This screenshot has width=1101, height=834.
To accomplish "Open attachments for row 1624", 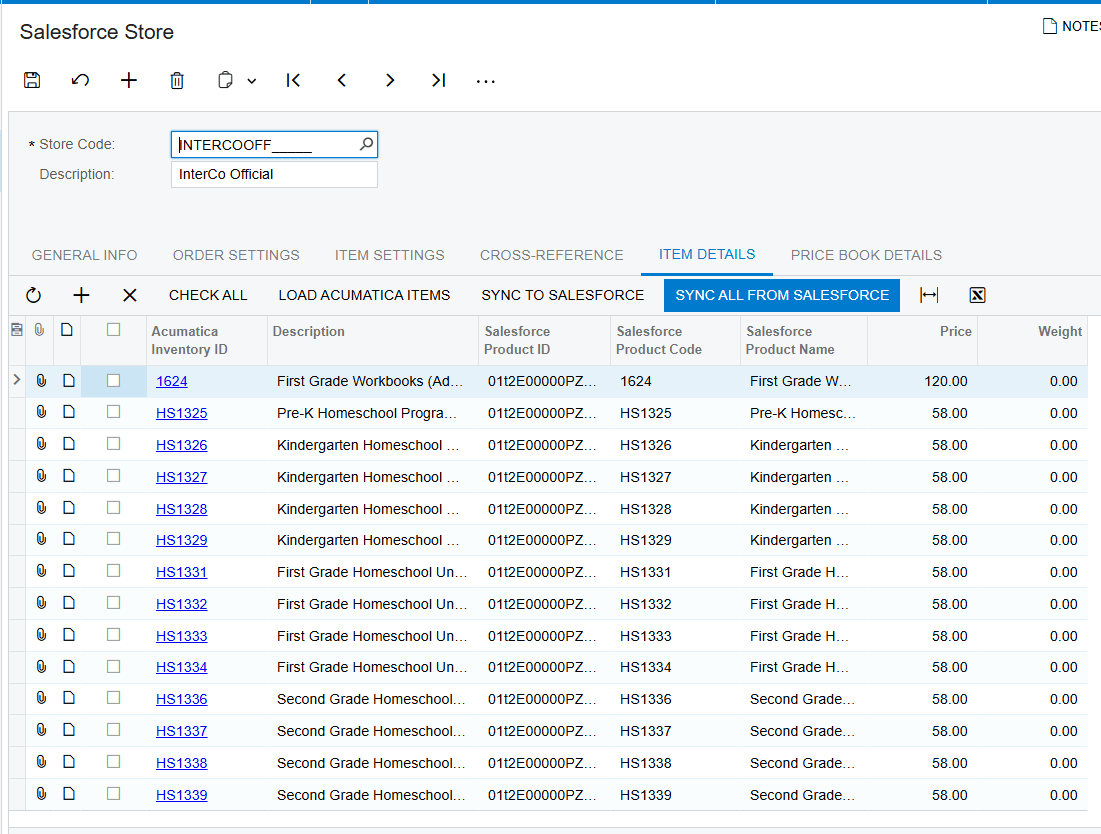I will click(41, 380).
